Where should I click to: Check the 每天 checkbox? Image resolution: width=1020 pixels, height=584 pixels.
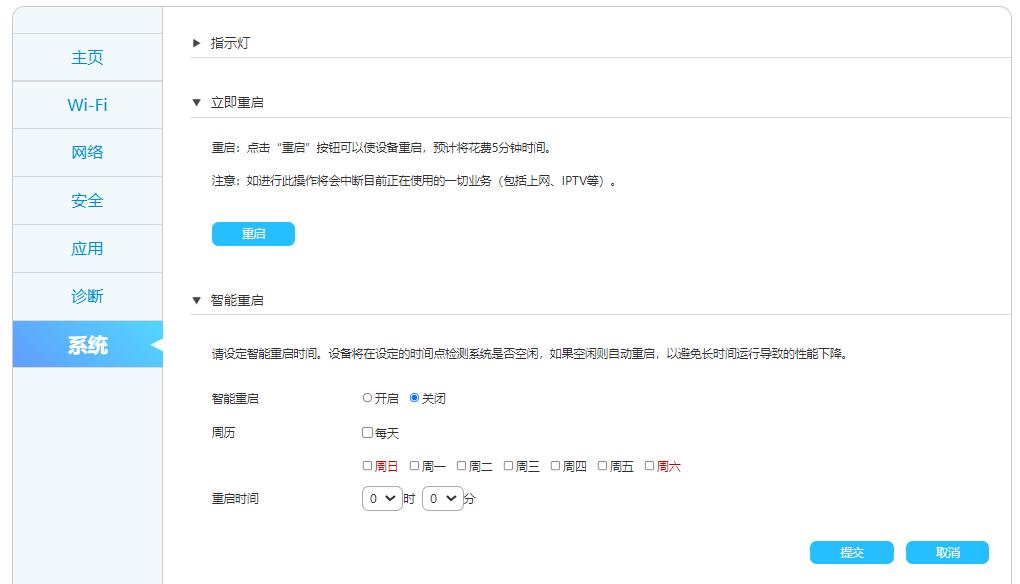click(367, 432)
